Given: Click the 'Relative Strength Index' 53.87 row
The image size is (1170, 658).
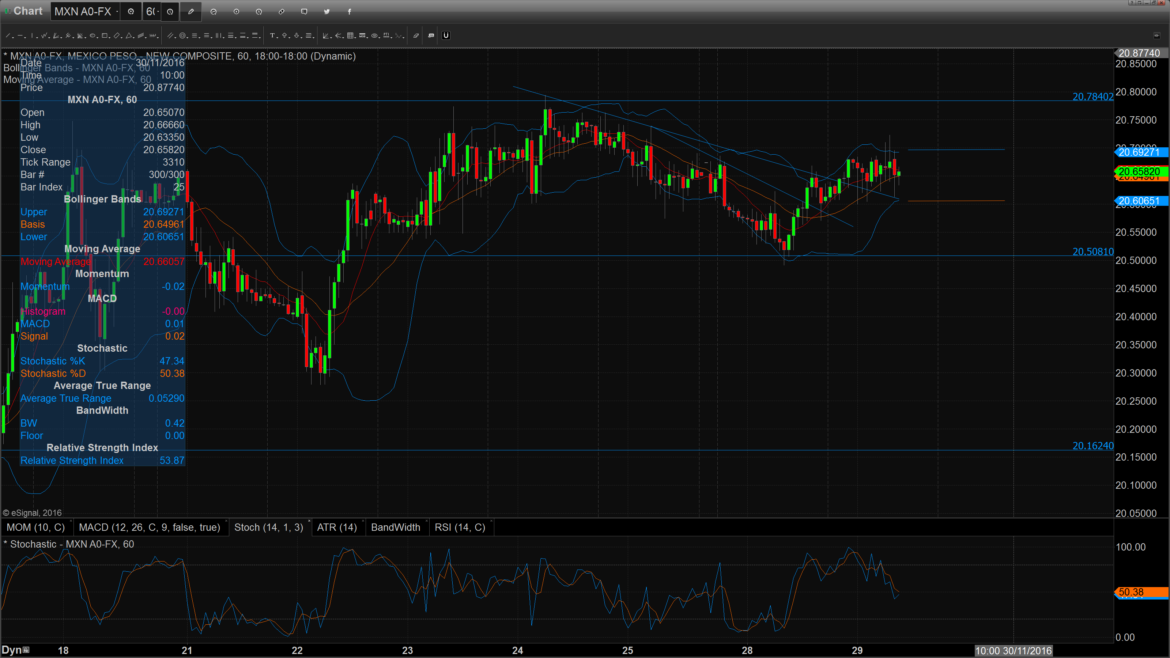Looking at the screenshot, I should [102, 461].
